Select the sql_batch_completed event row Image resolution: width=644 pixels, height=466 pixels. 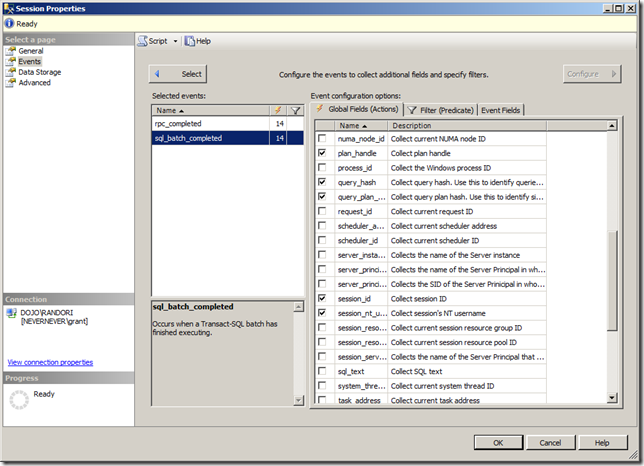[228, 138]
